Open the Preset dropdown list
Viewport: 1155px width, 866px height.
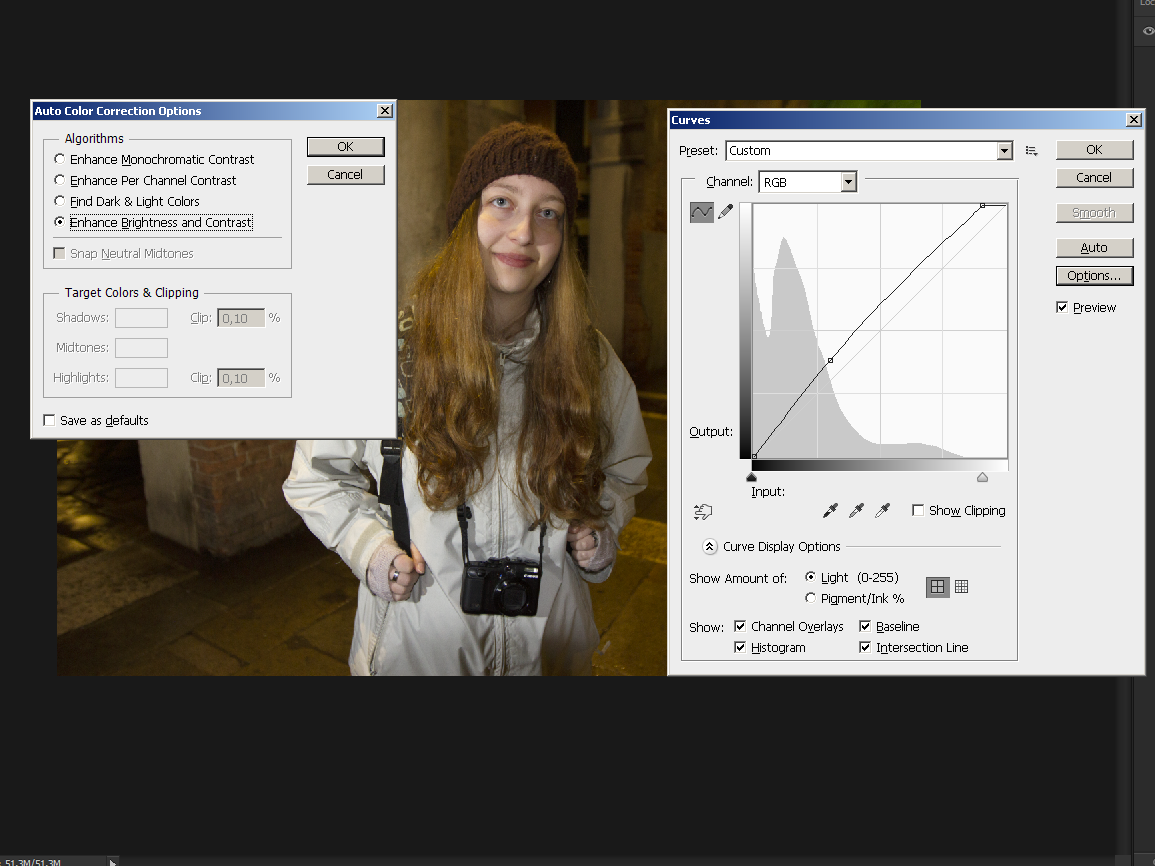click(x=1004, y=151)
